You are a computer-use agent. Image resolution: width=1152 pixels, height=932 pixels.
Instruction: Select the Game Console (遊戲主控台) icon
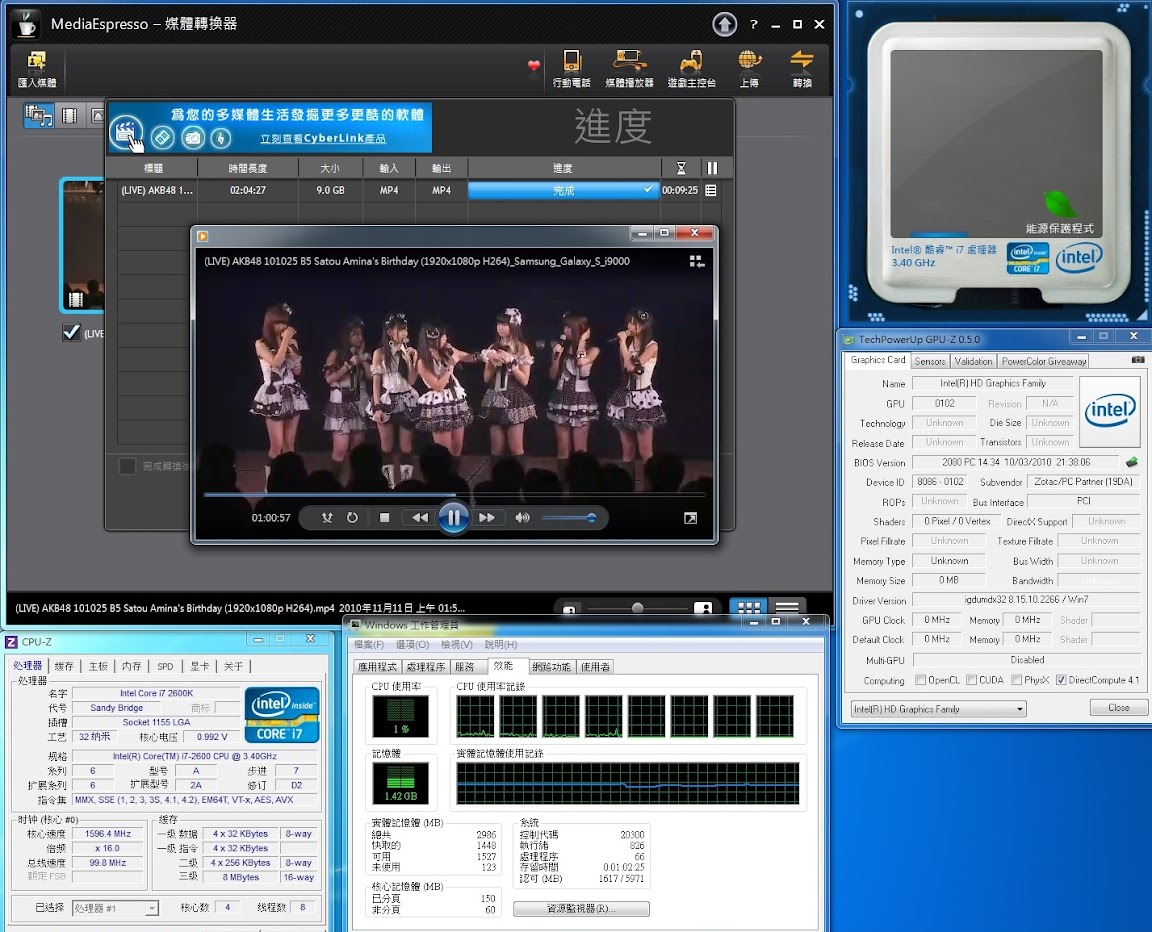pos(691,69)
